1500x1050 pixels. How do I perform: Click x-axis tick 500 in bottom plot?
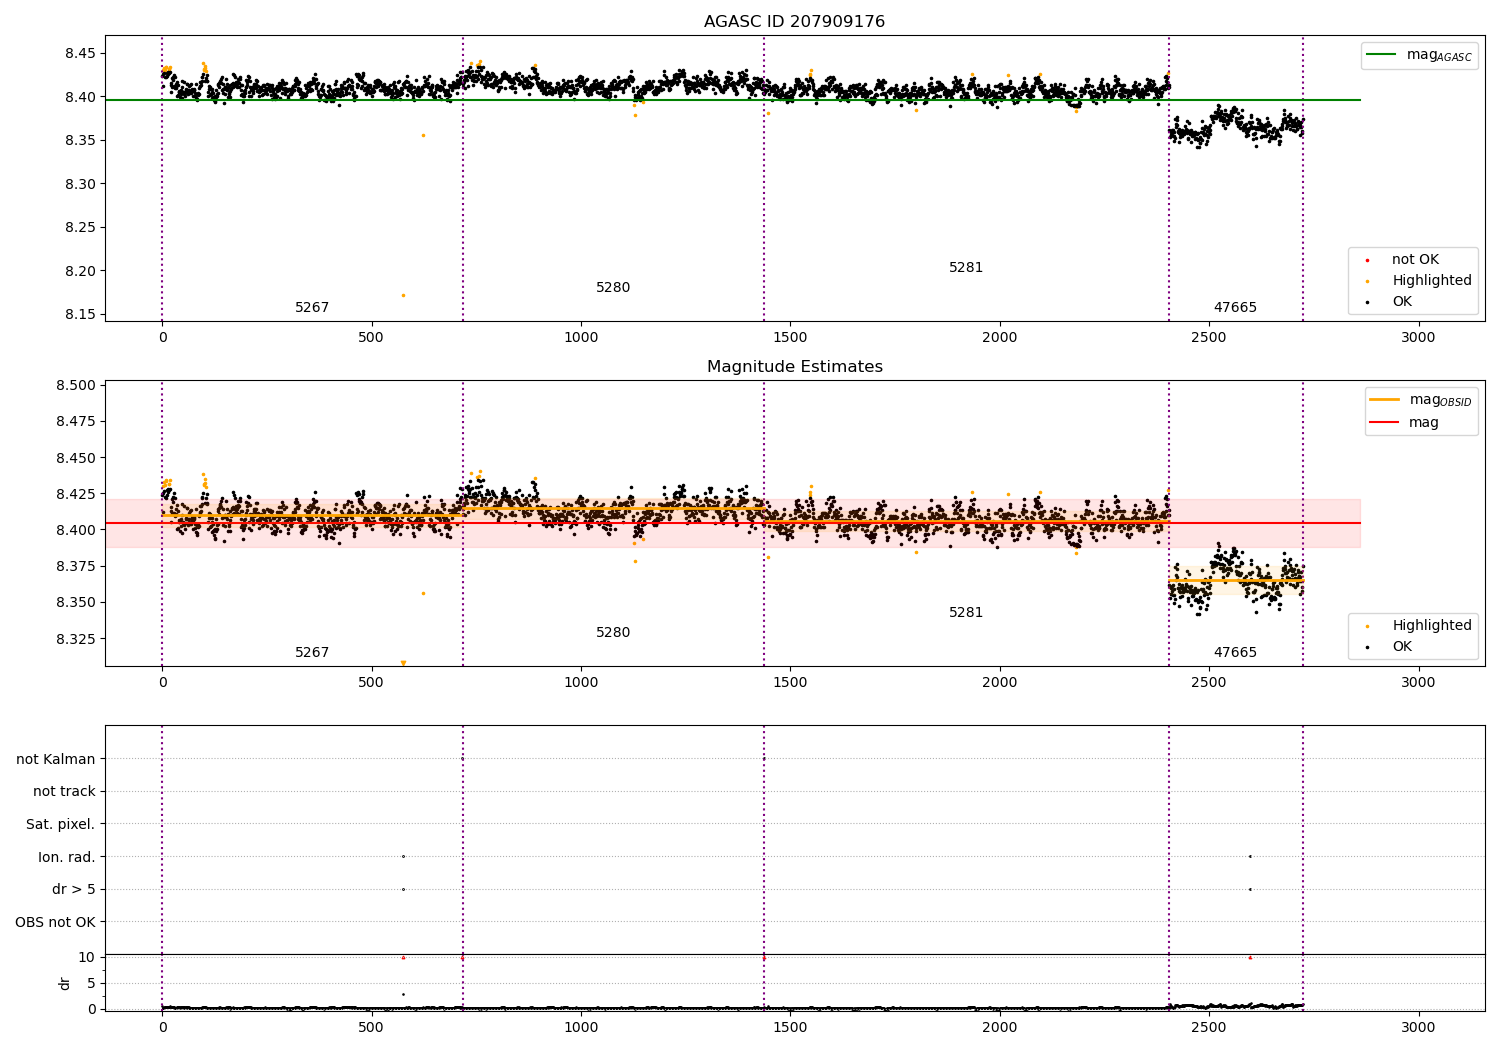click(371, 1027)
